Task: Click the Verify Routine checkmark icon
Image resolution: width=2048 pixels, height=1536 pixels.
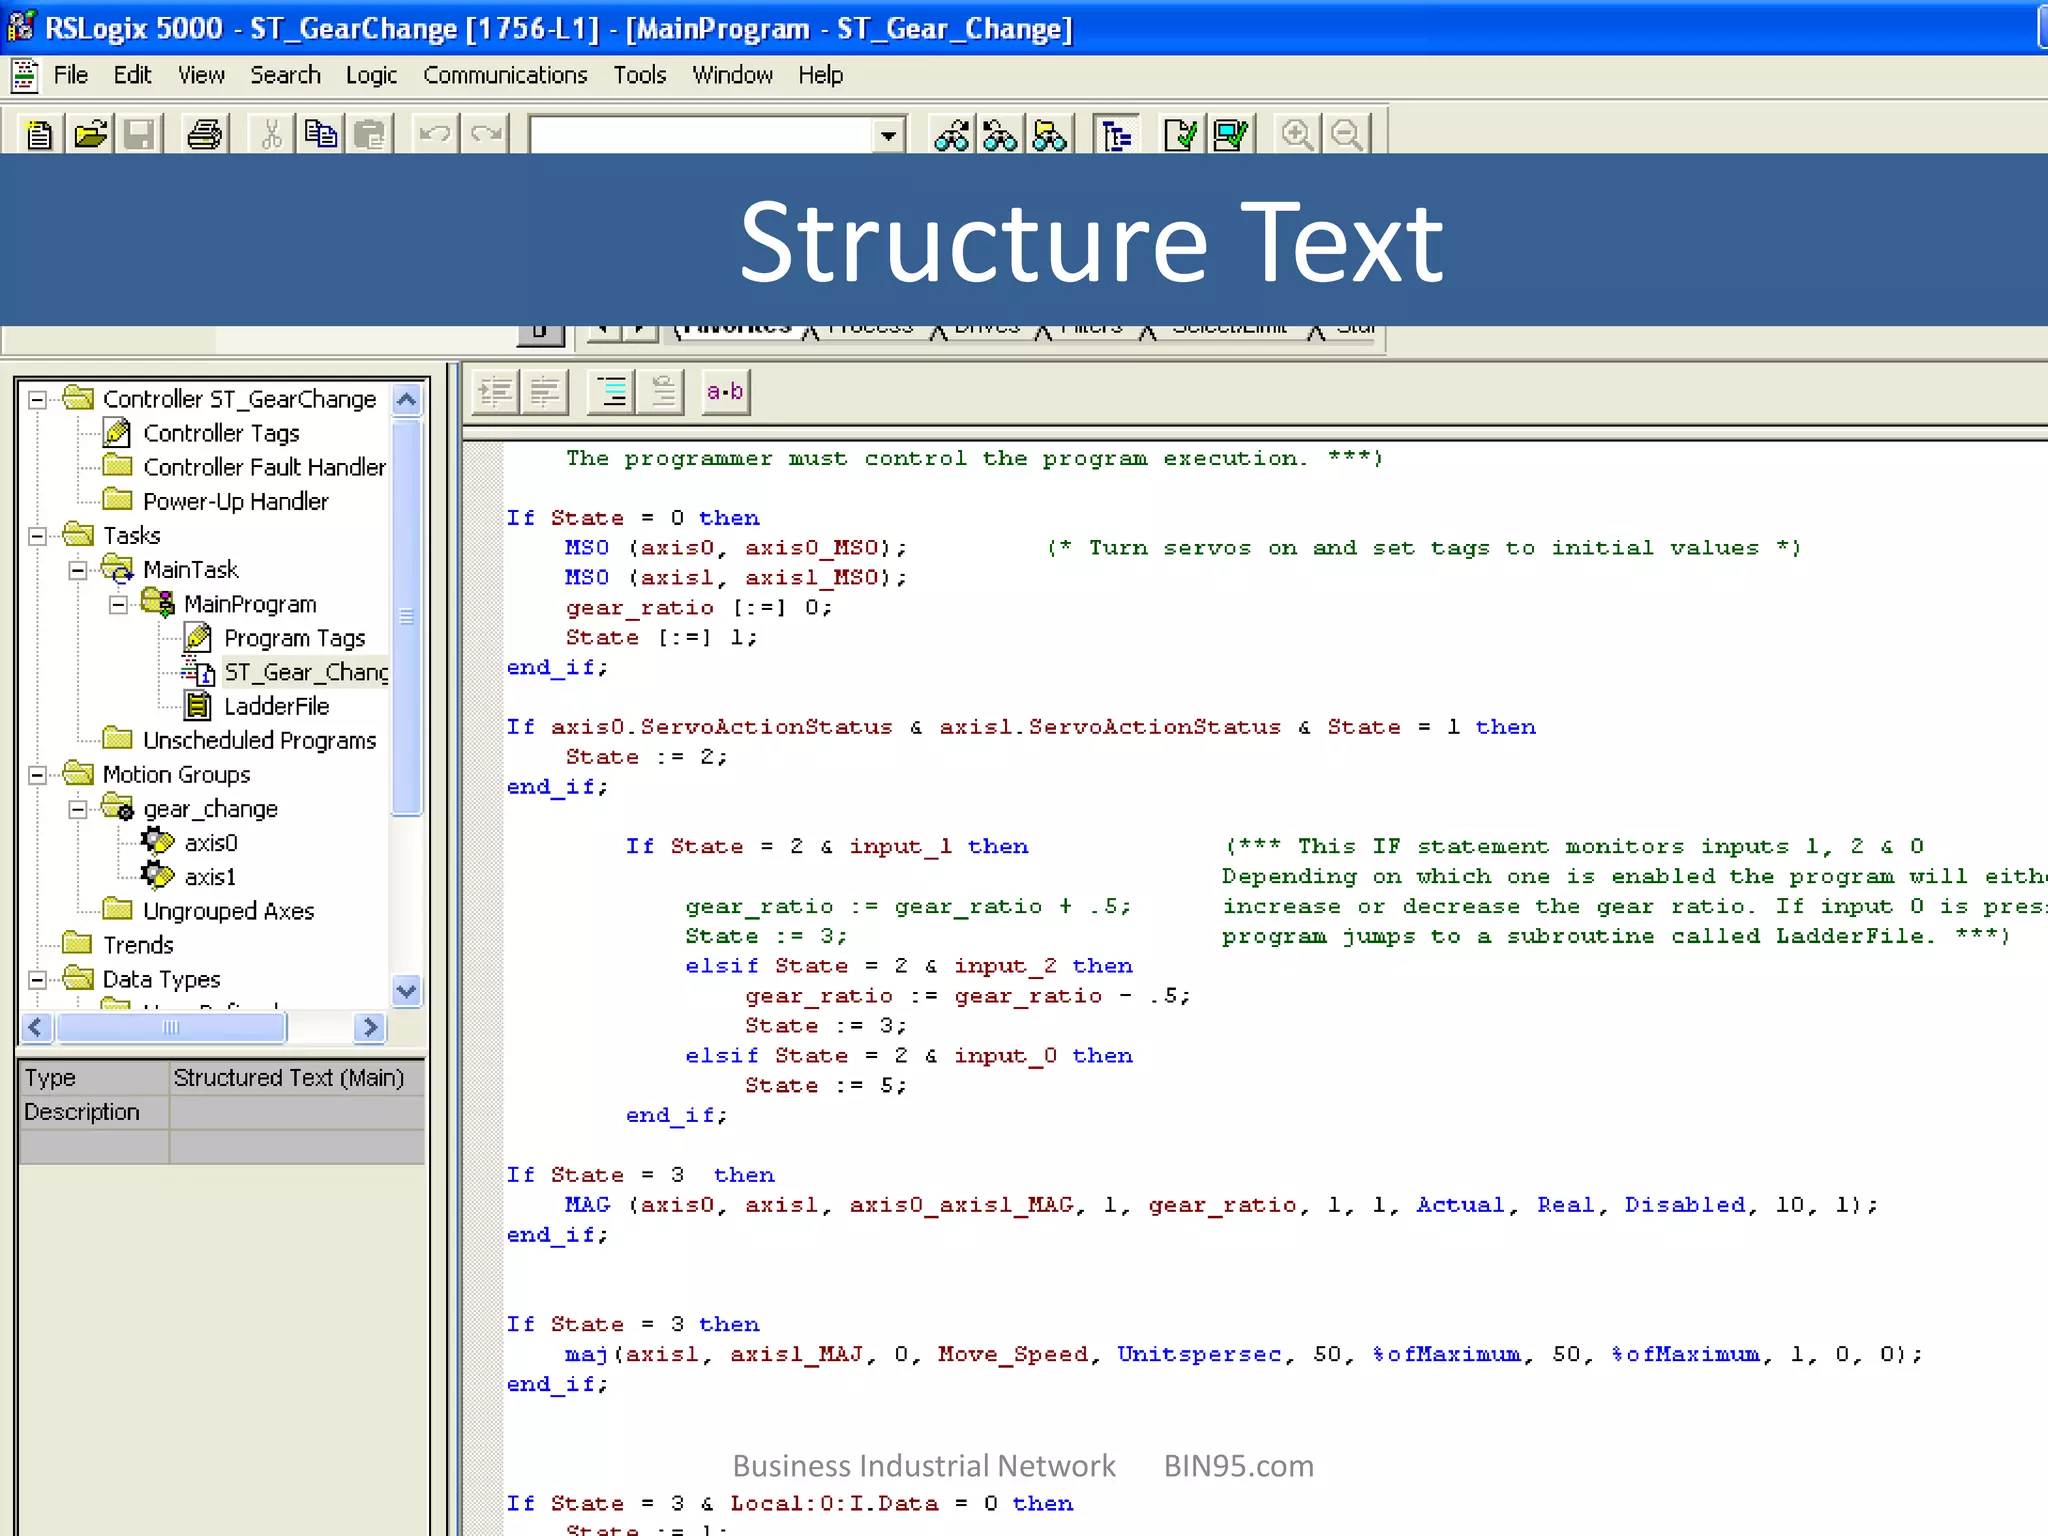Action: [x=1180, y=134]
